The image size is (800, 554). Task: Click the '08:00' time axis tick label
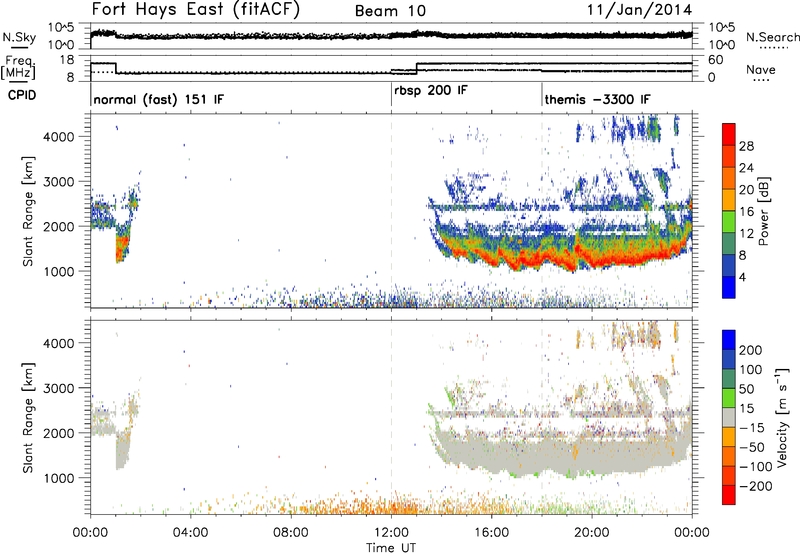(291, 533)
